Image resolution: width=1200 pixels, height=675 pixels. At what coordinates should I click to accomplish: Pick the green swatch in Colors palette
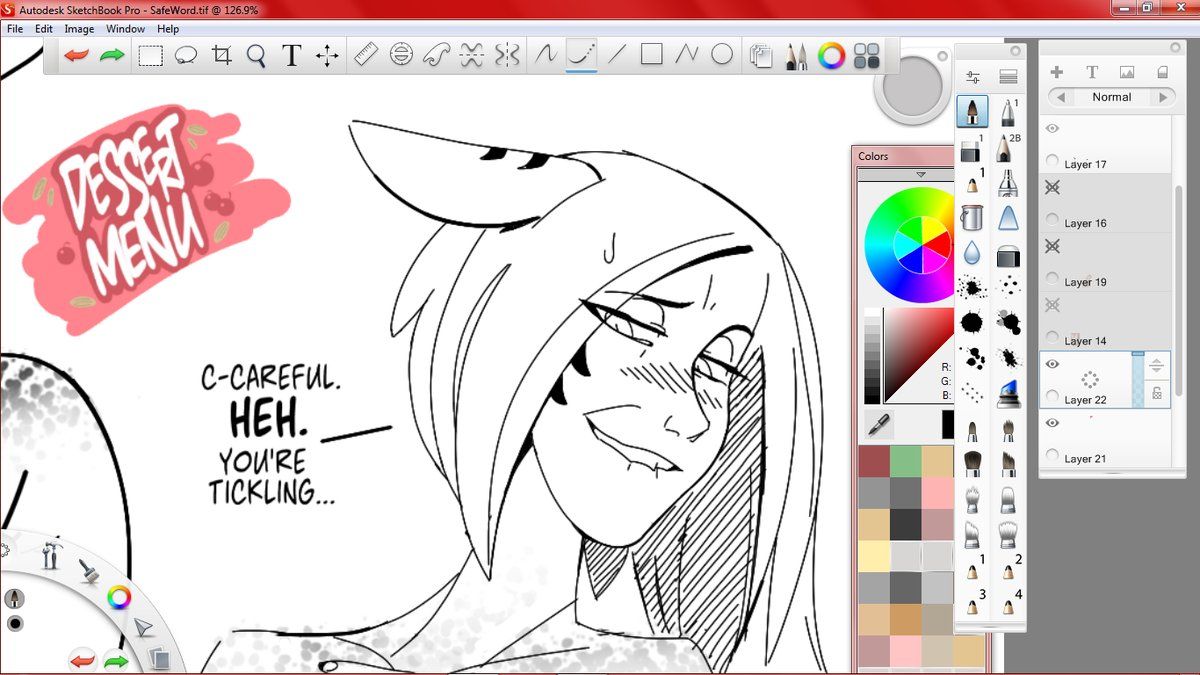tap(905, 460)
